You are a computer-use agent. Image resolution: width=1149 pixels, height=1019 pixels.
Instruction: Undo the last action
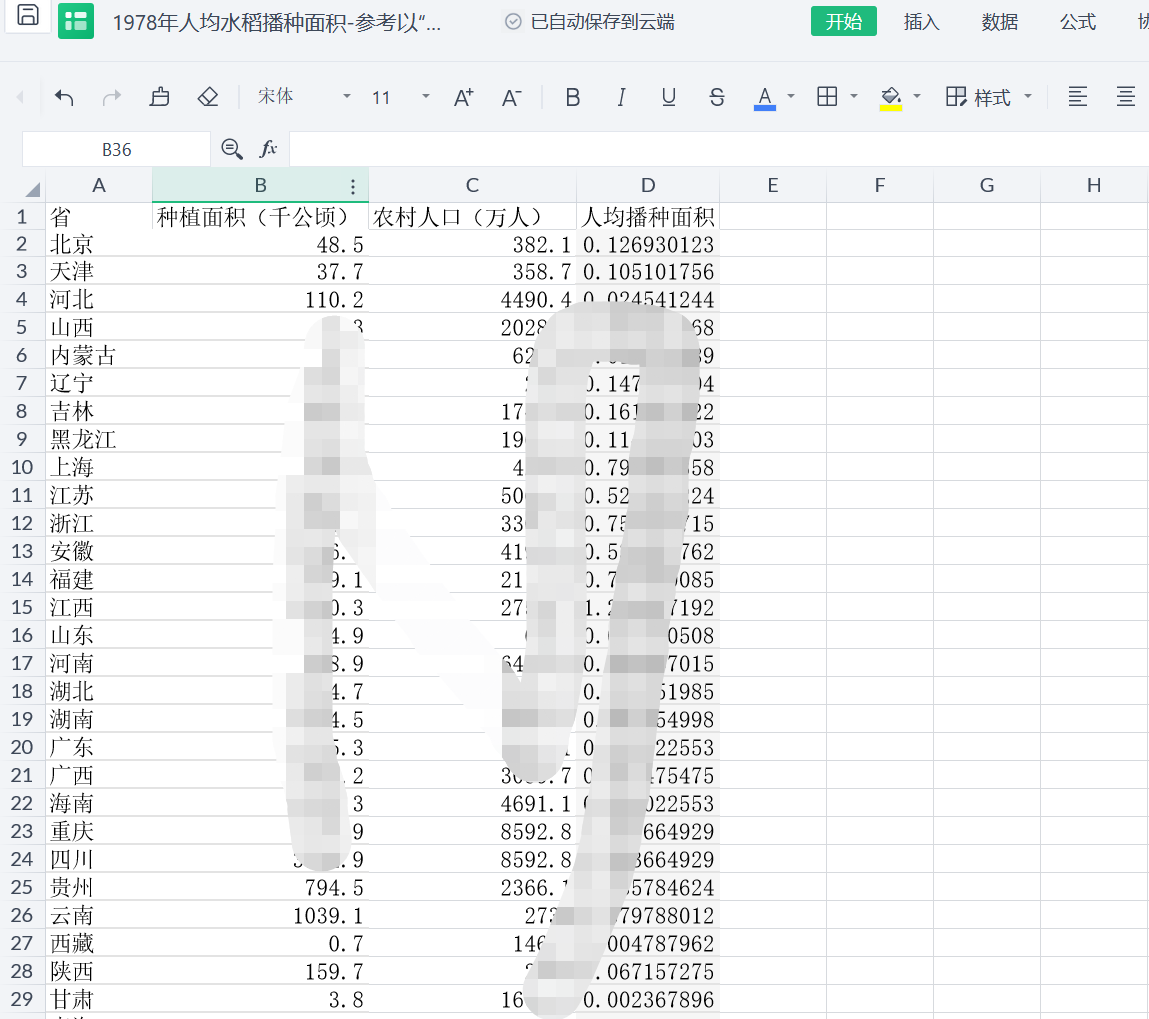coord(64,97)
